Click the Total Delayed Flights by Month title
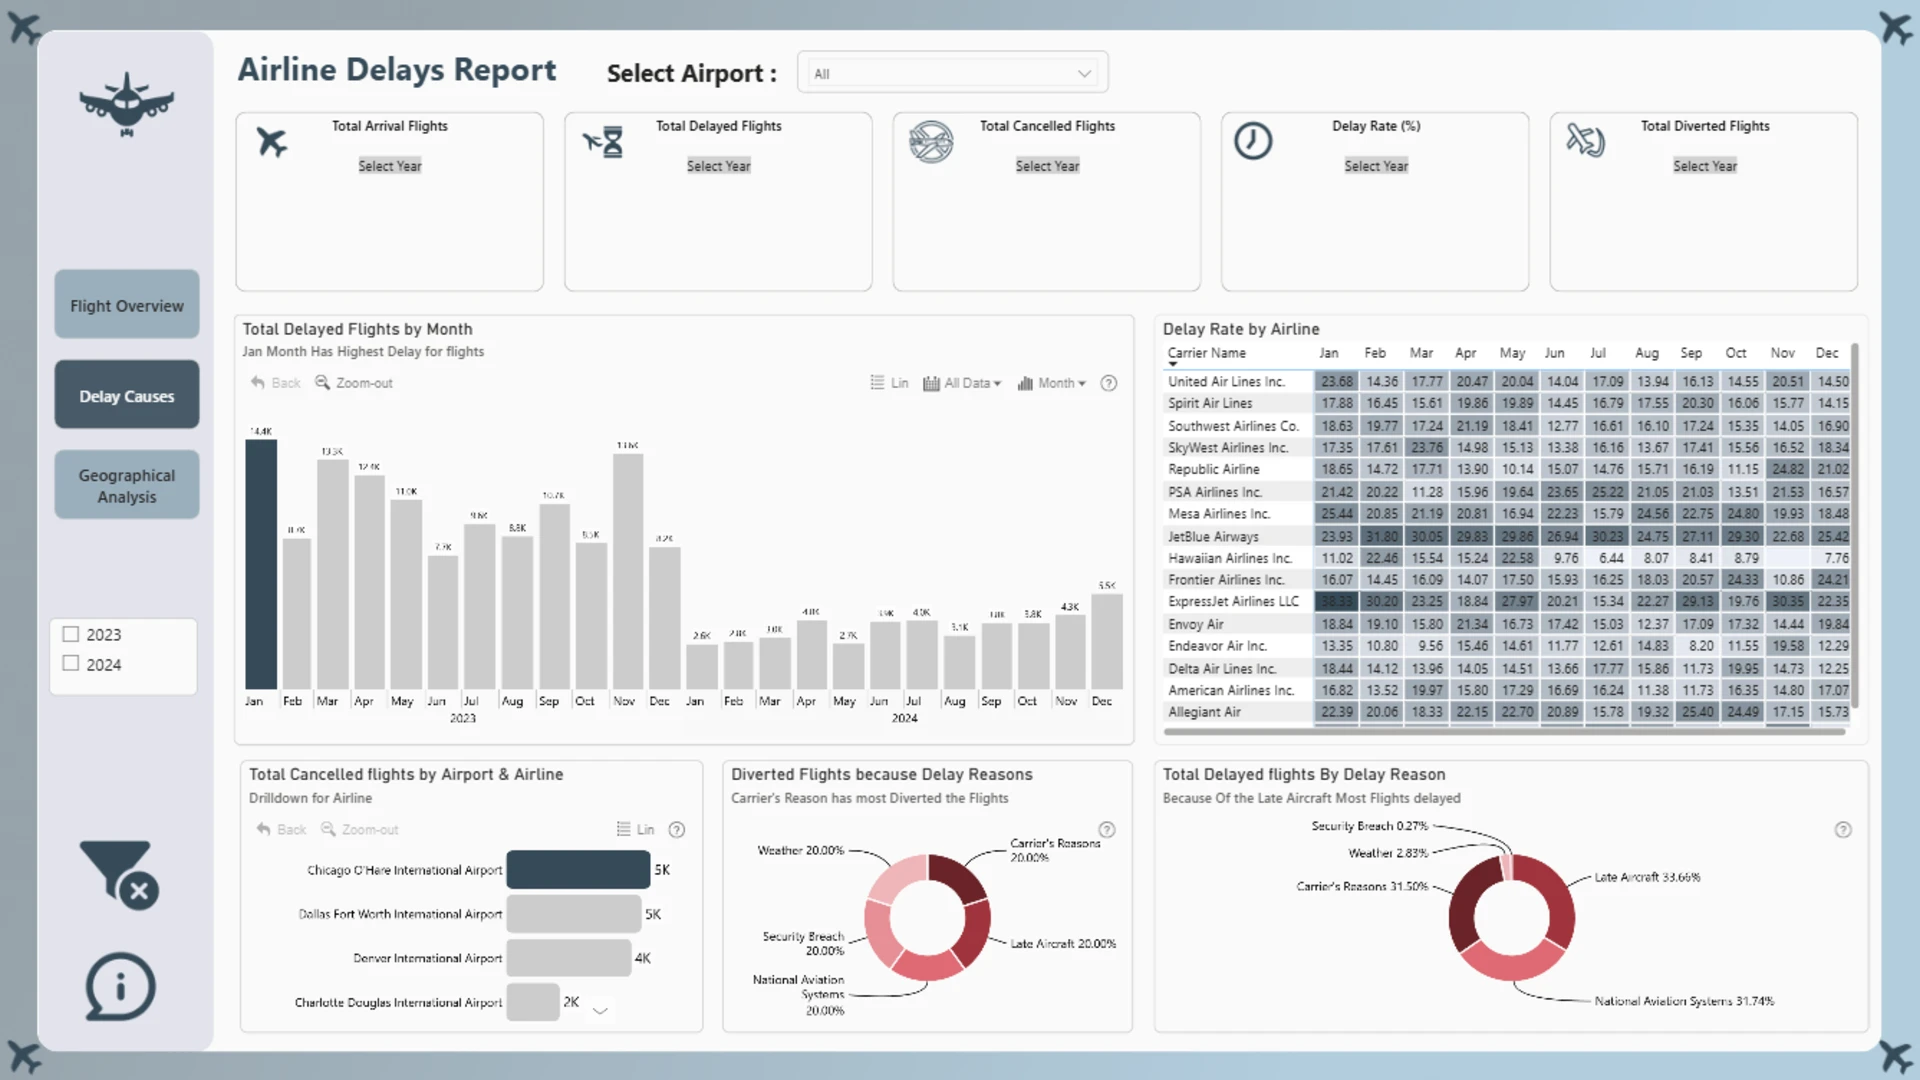Image resolution: width=1920 pixels, height=1080 pixels. coord(357,329)
